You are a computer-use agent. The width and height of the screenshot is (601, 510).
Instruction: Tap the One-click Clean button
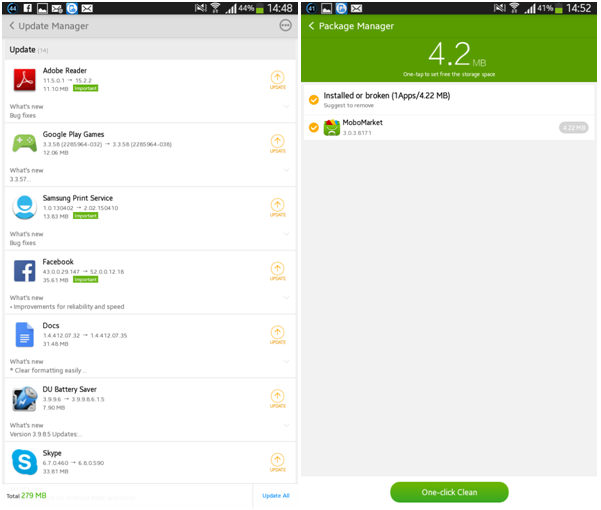pos(450,492)
